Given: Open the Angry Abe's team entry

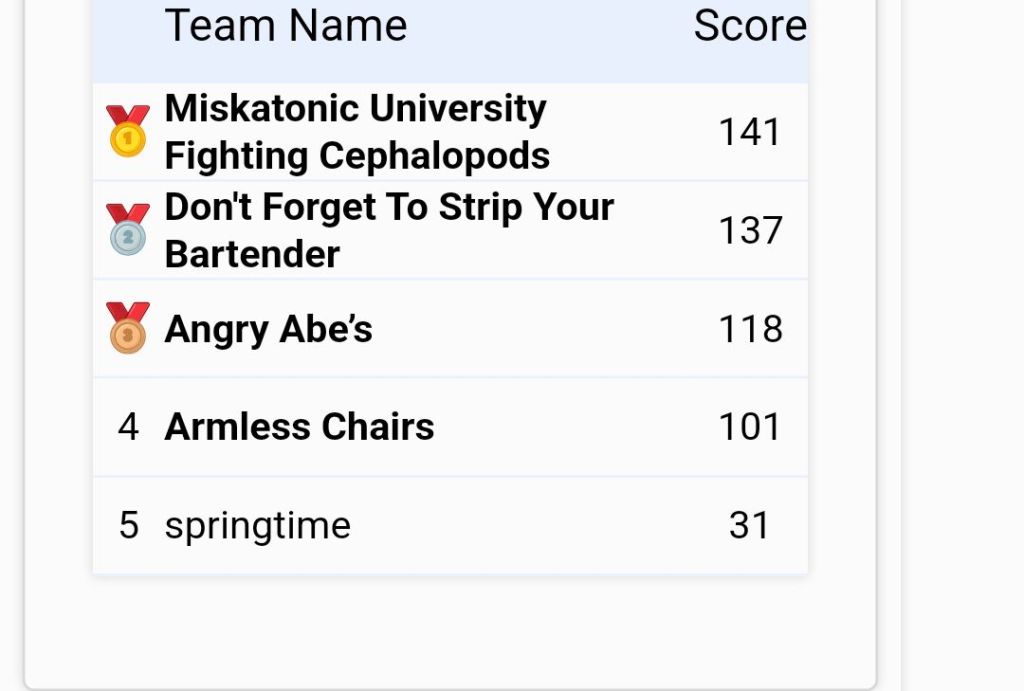Looking at the screenshot, I should (268, 329).
